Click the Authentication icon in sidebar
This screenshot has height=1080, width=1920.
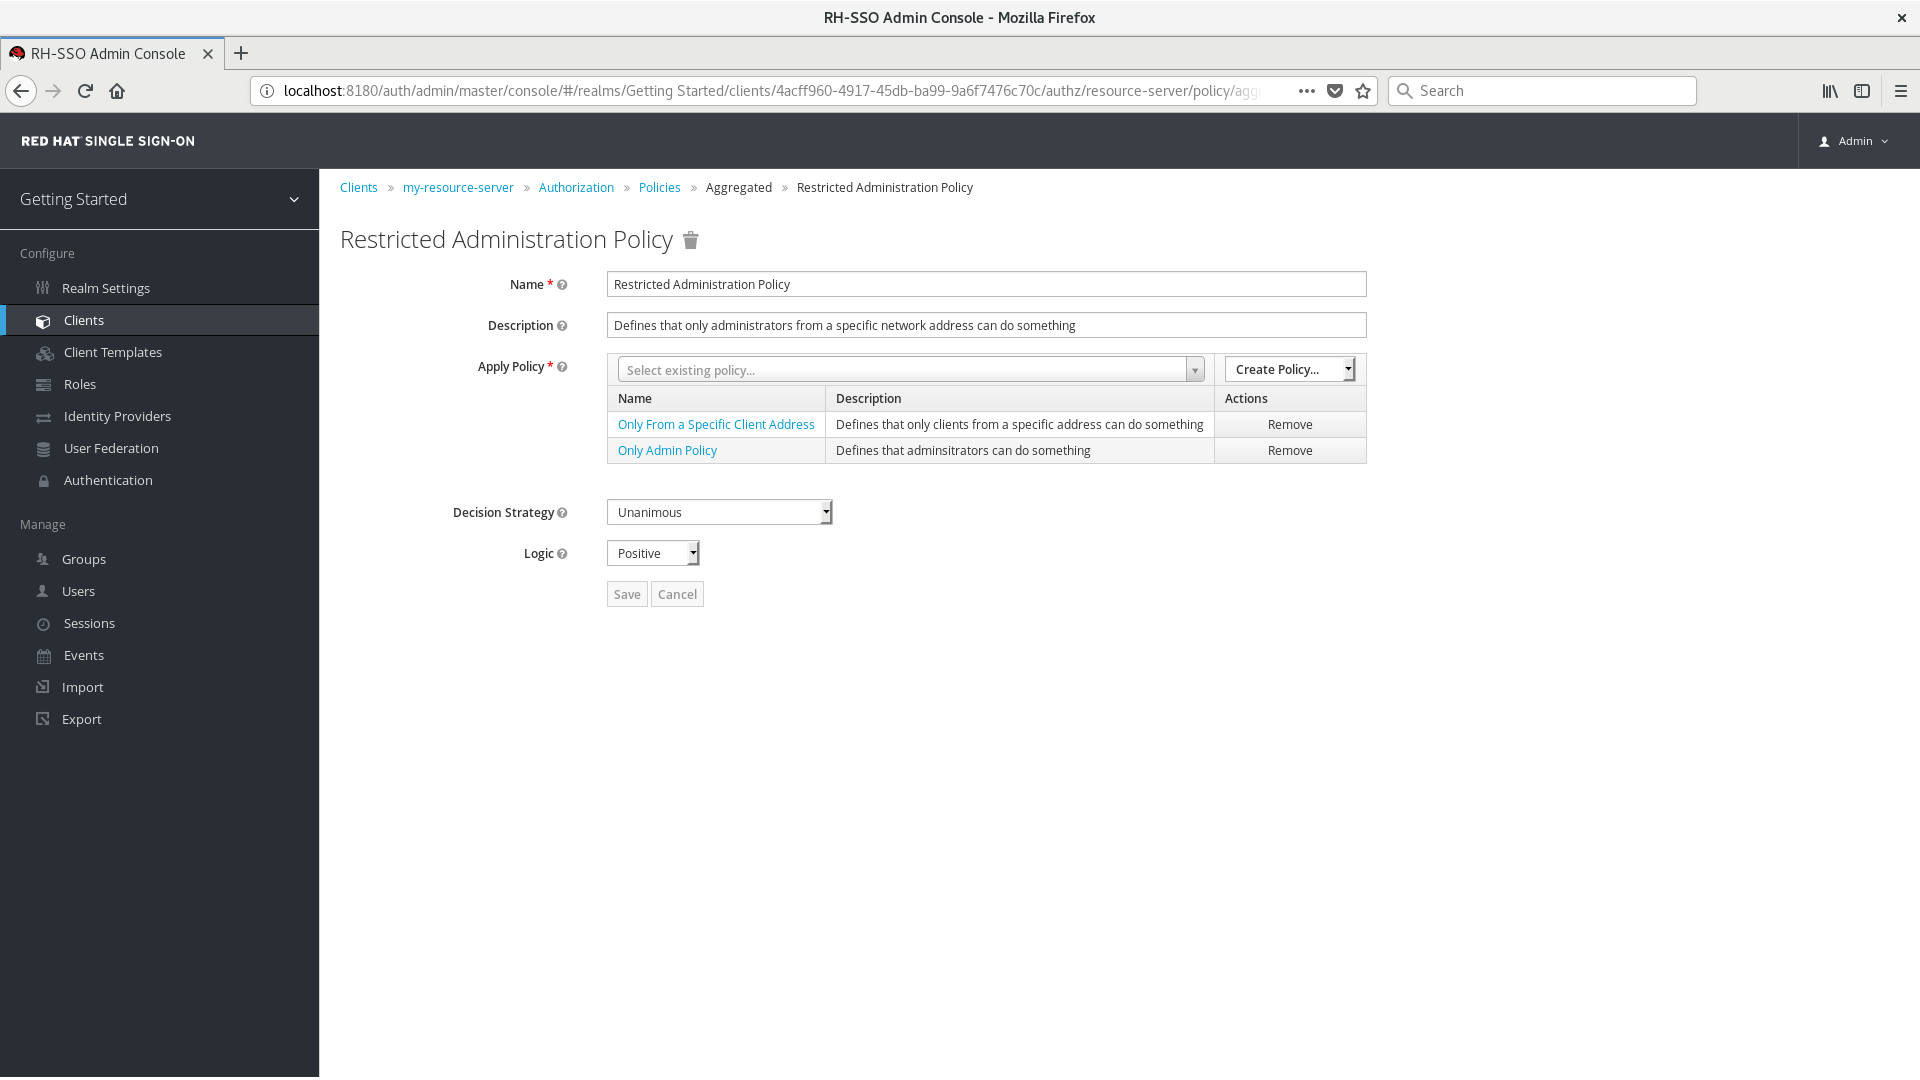pyautogui.click(x=44, y=480)
